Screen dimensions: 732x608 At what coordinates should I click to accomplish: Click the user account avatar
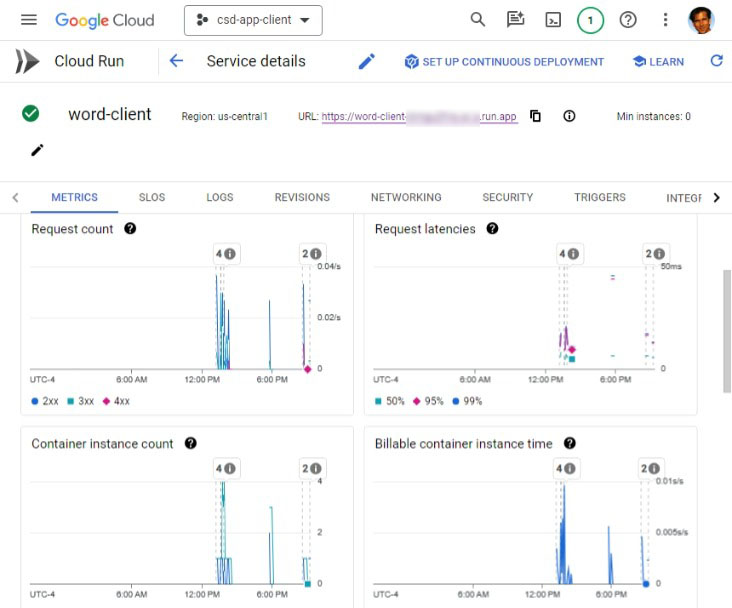(x=701, y=20)
